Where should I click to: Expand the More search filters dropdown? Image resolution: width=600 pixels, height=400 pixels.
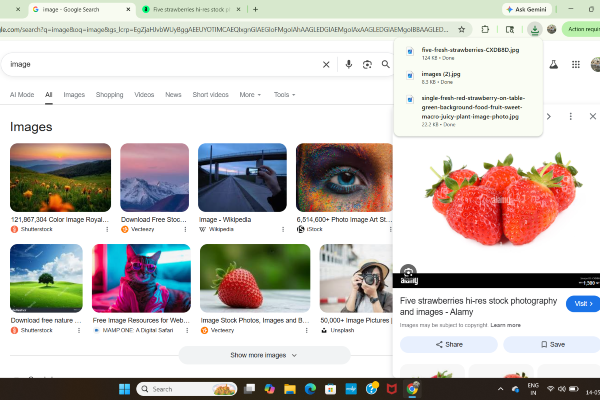[250, 95]
